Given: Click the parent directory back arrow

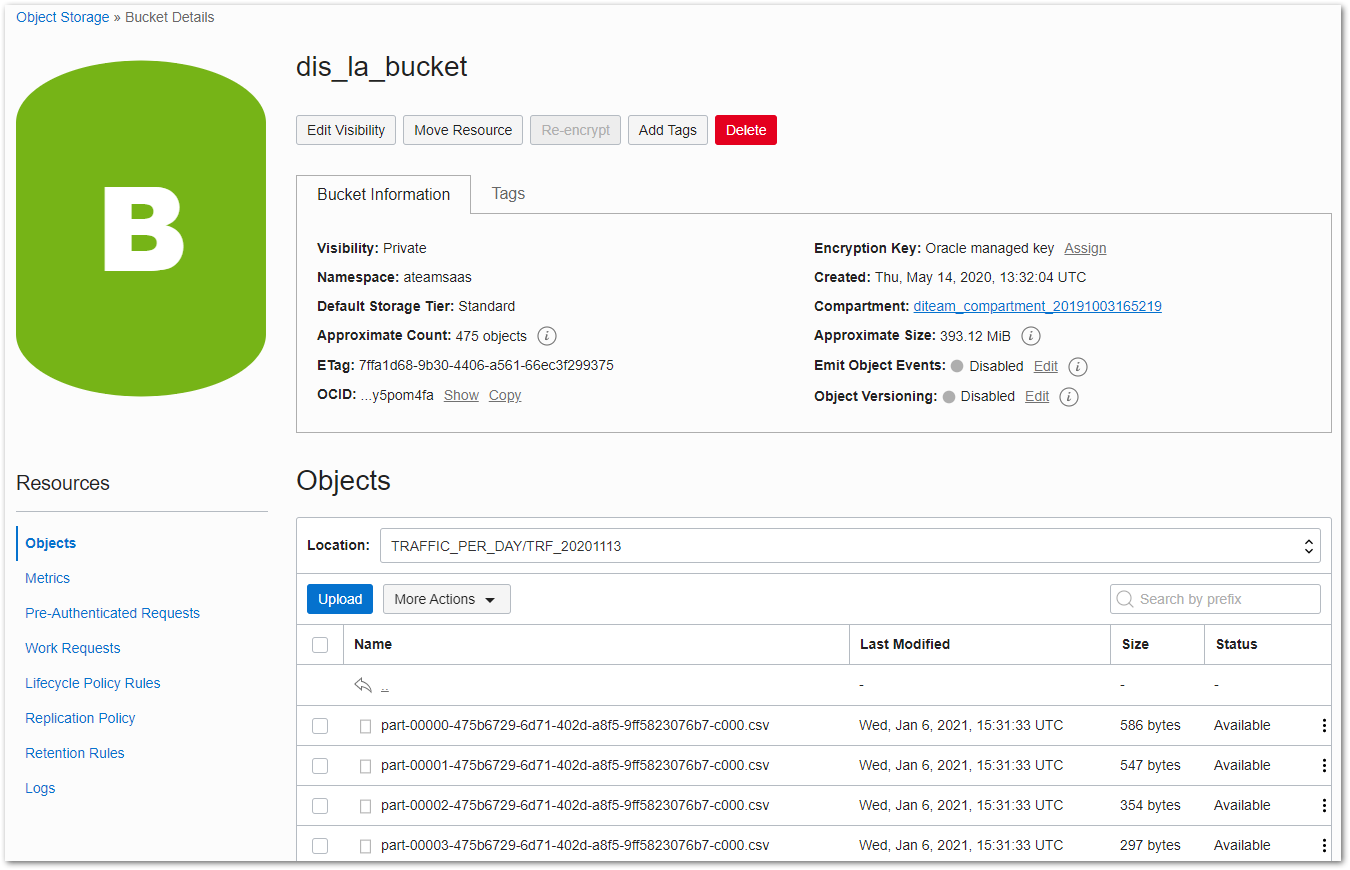Looking at the screenshot, I should (362, 685).
